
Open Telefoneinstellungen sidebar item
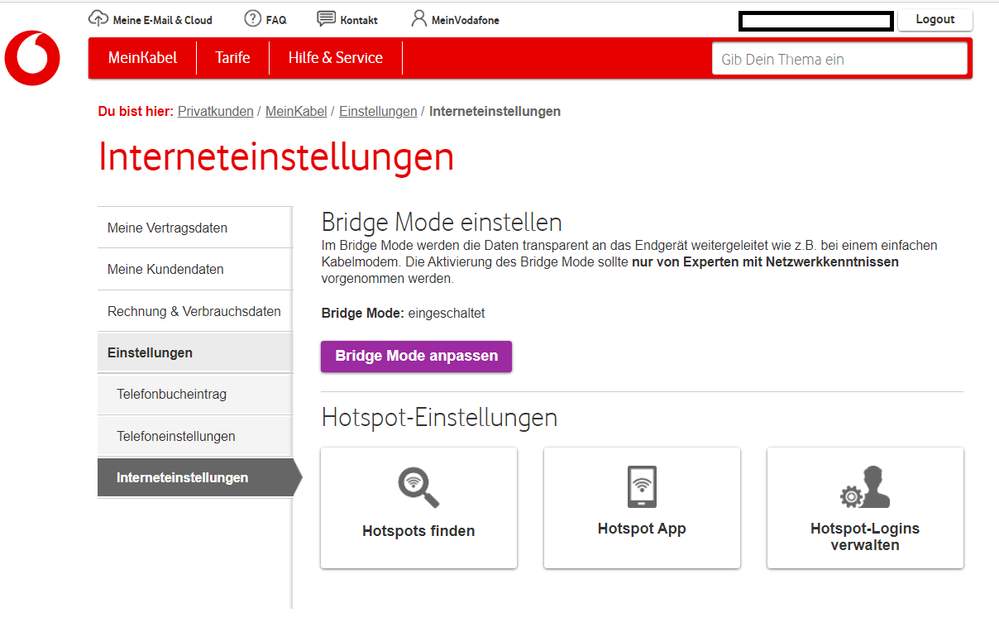[x=194, y=436]
